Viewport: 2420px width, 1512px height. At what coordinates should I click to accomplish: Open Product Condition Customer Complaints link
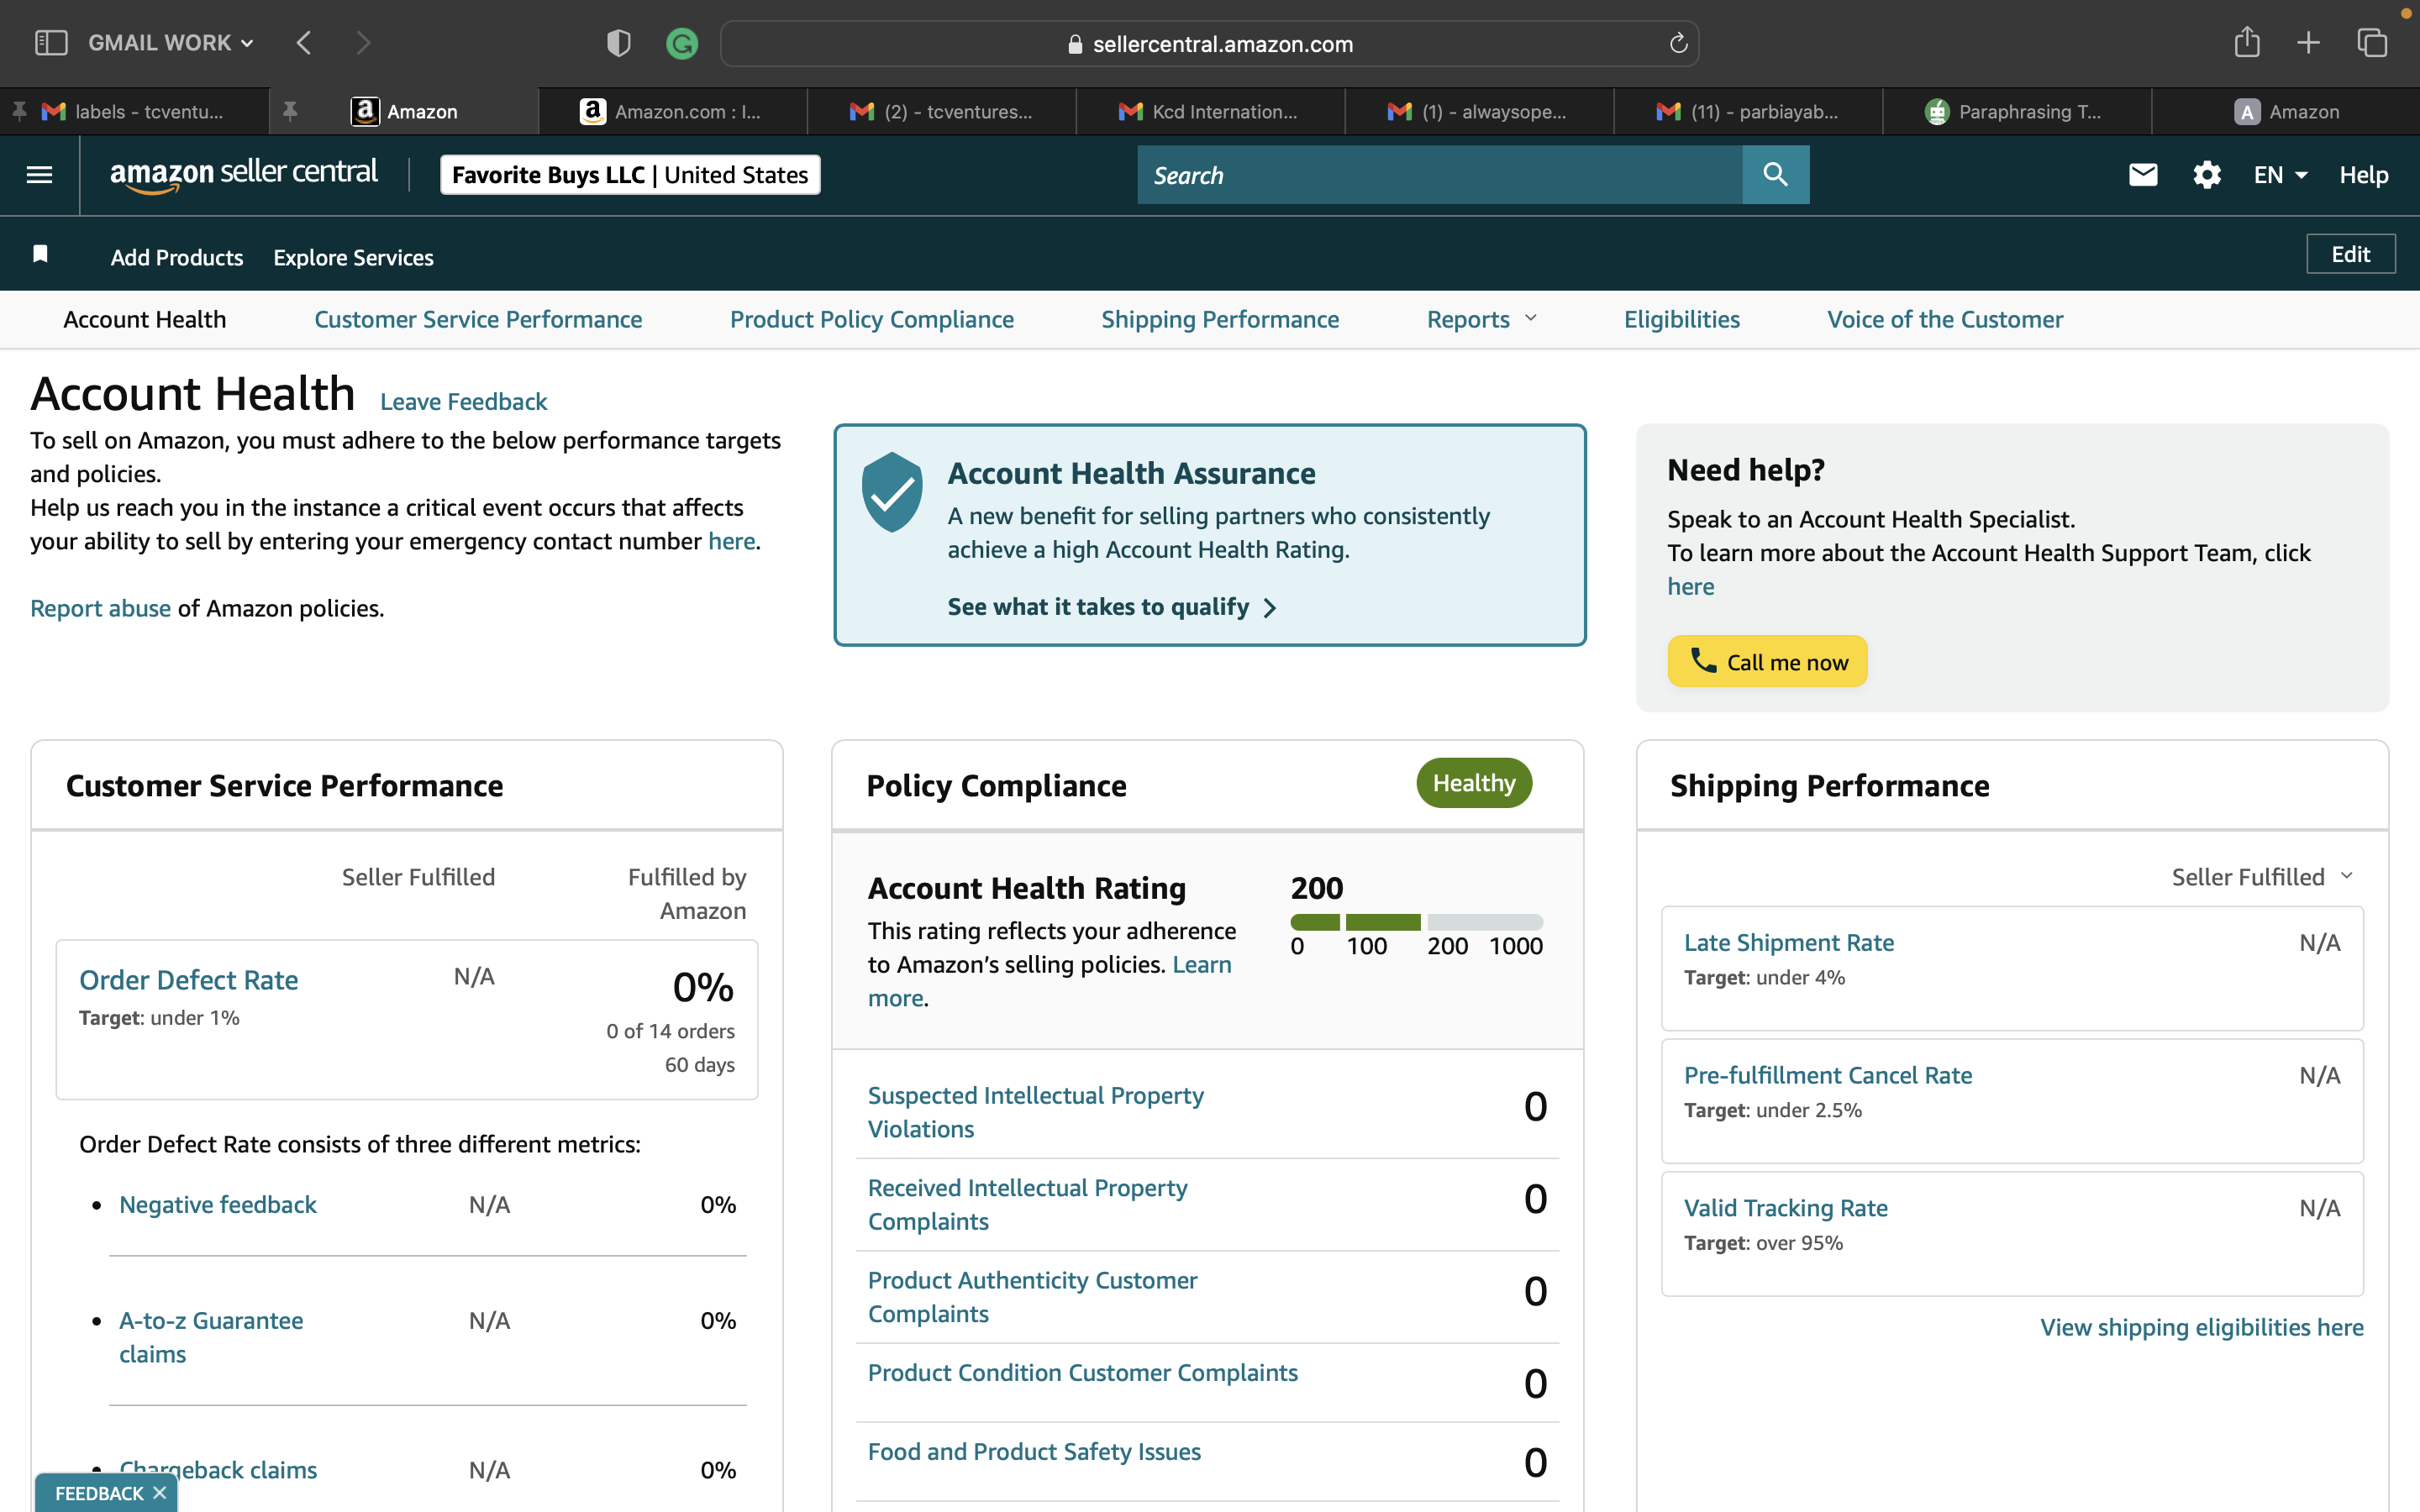pyautogui.click(x=1083, y=1372)
